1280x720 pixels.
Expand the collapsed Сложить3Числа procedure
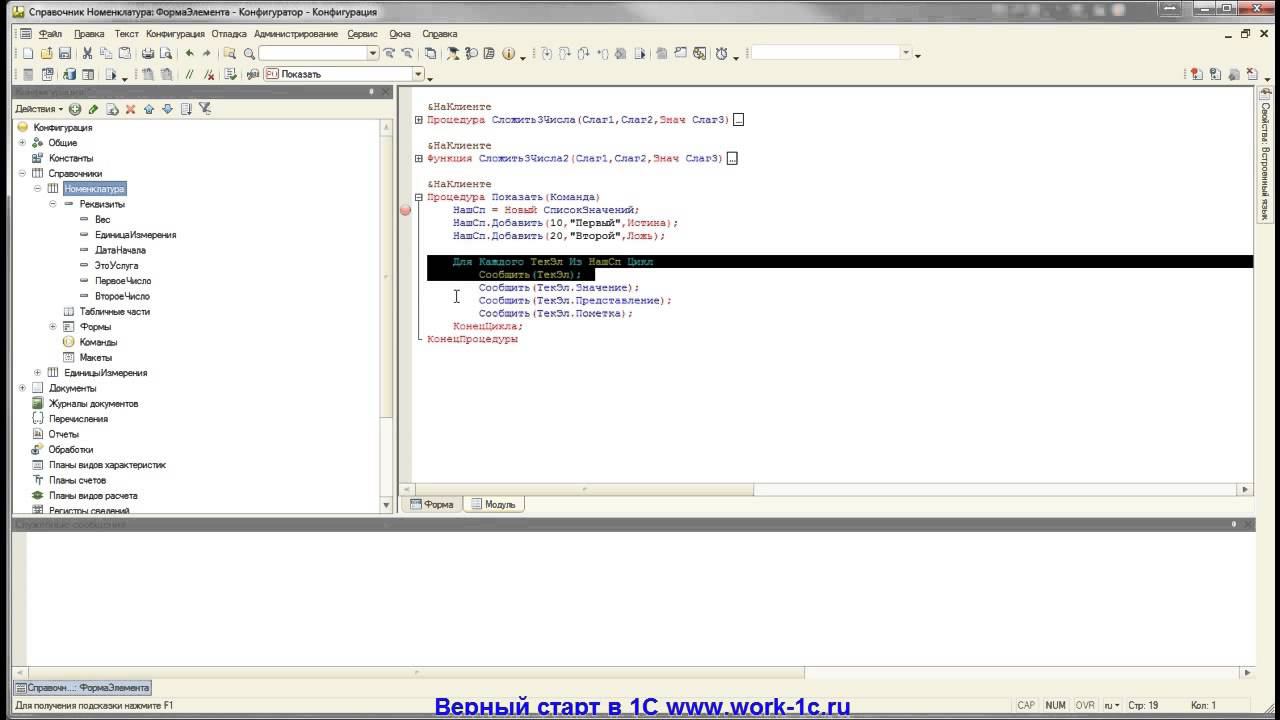419,120
